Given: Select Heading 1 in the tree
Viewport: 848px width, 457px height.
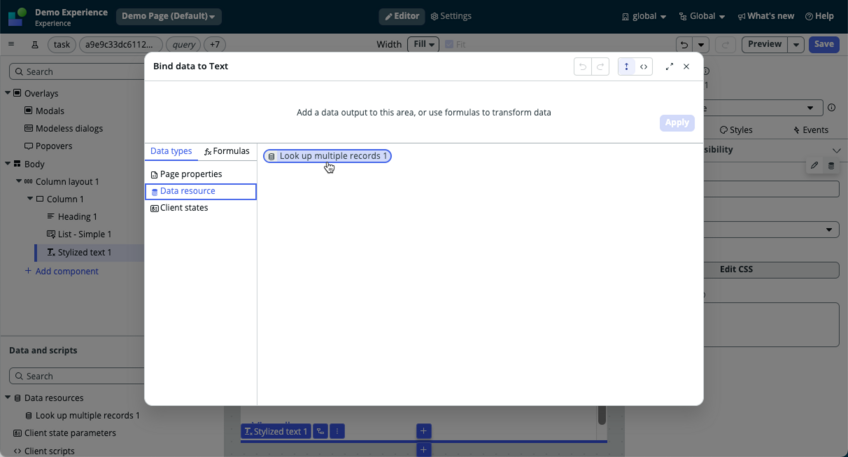Looking at the screenshot, I should [x=72, y=217].
